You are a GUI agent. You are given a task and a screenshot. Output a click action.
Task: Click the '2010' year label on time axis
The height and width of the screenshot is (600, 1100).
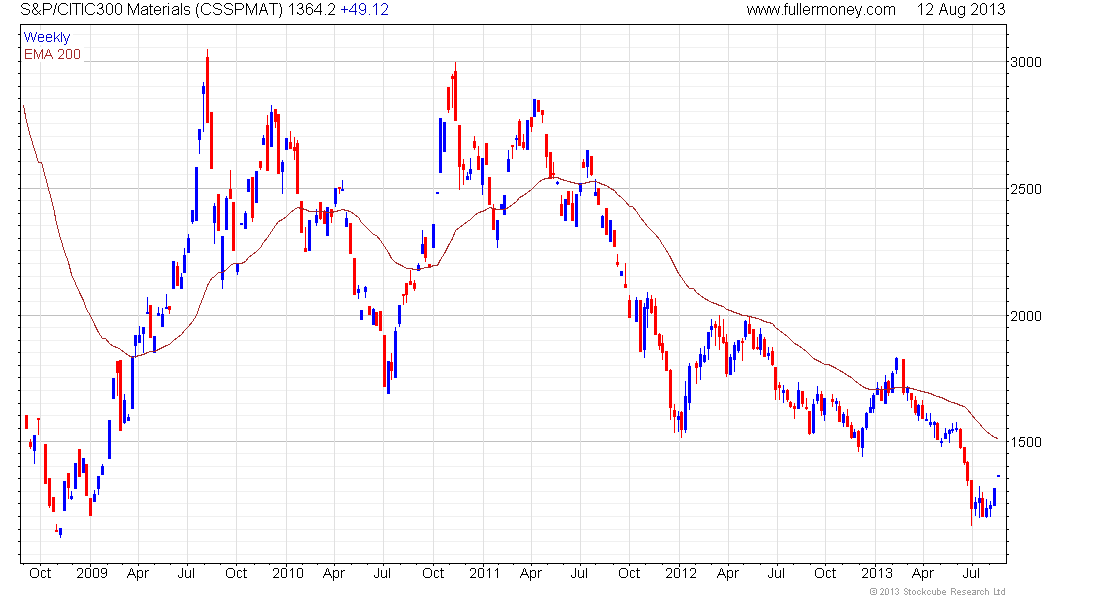pos(288,573)
